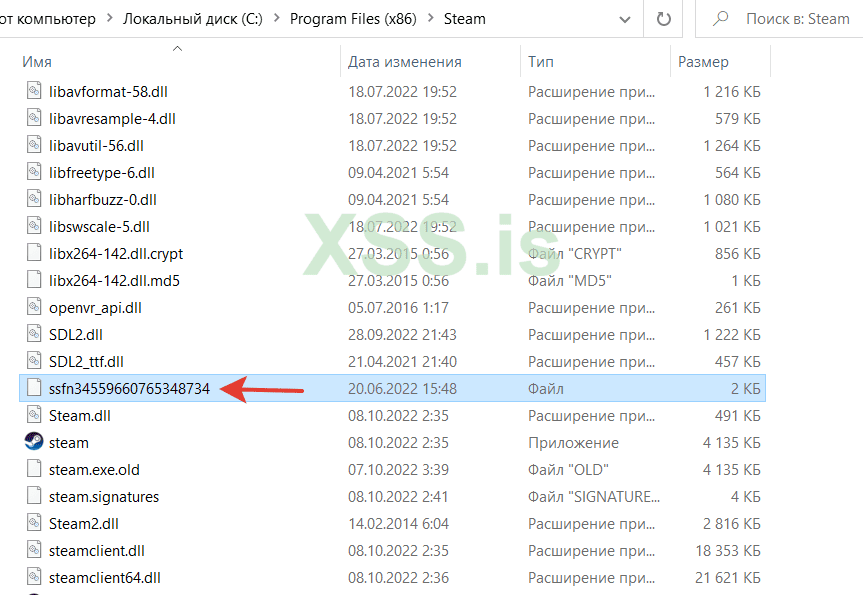
Task: Select the file name libfreetype-6.dll
Action: click(x=101, y=172)
